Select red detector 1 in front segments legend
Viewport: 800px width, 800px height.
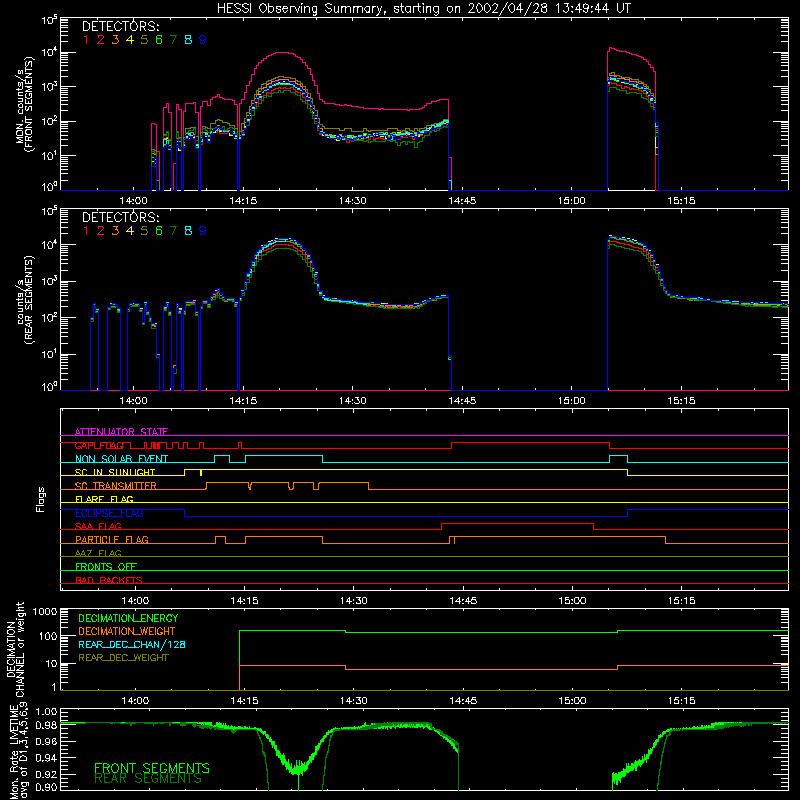coord(86,39)
